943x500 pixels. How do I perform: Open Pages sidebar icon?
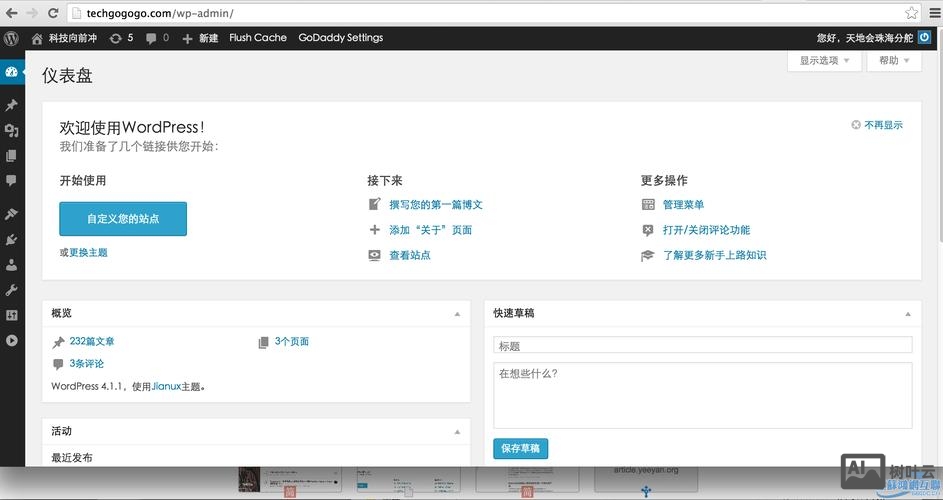pyautogui.click(x=11, y=156)
